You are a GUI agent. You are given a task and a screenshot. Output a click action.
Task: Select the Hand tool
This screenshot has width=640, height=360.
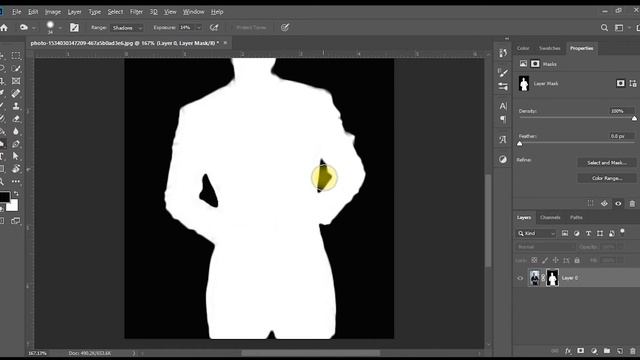(16, 169)
